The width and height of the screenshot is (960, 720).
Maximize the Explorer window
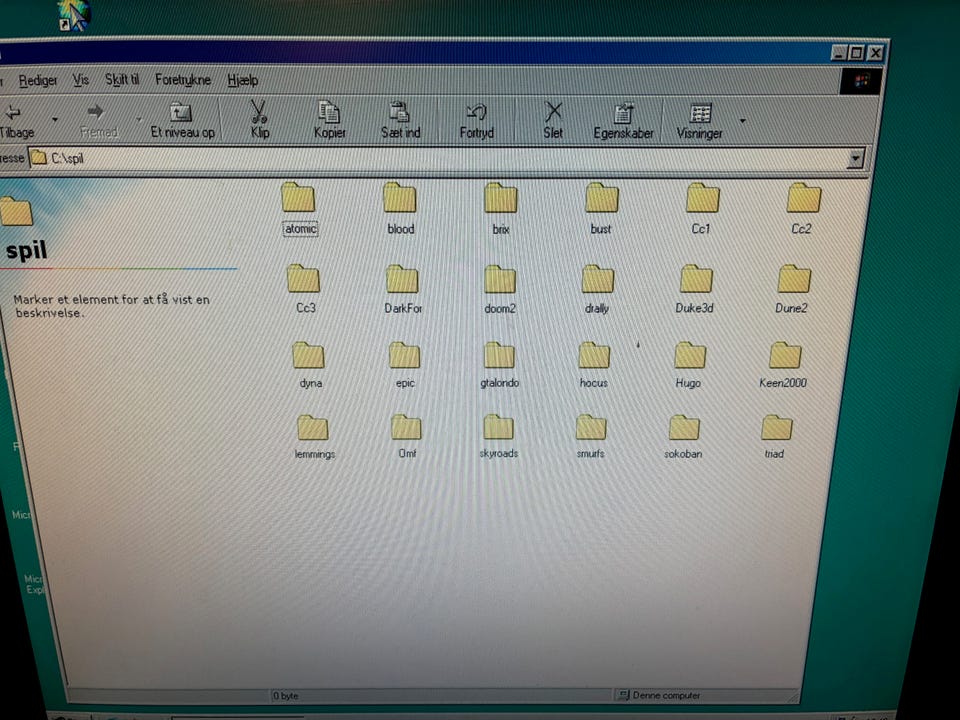click(857, 53)
